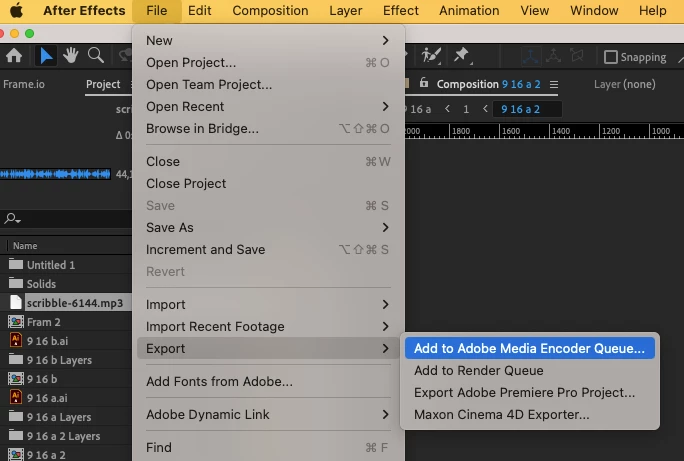The image size is (684, 461).
Task: Open the View menu
Action: pos(534,10)
